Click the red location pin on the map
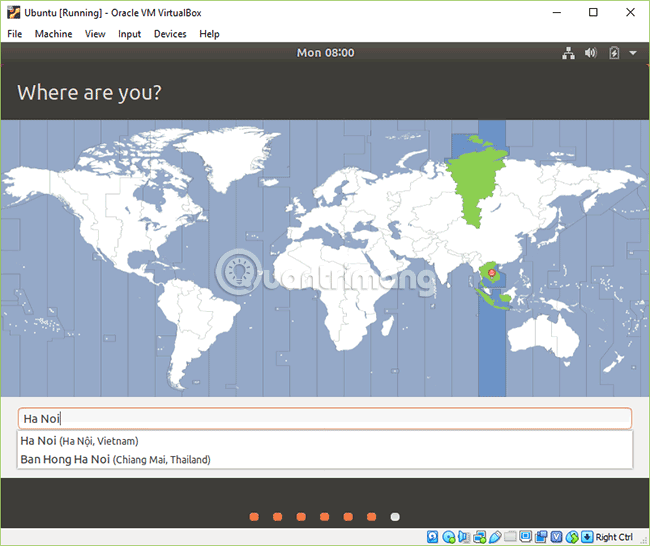This screenshot has height=546, width=650. 492,273
